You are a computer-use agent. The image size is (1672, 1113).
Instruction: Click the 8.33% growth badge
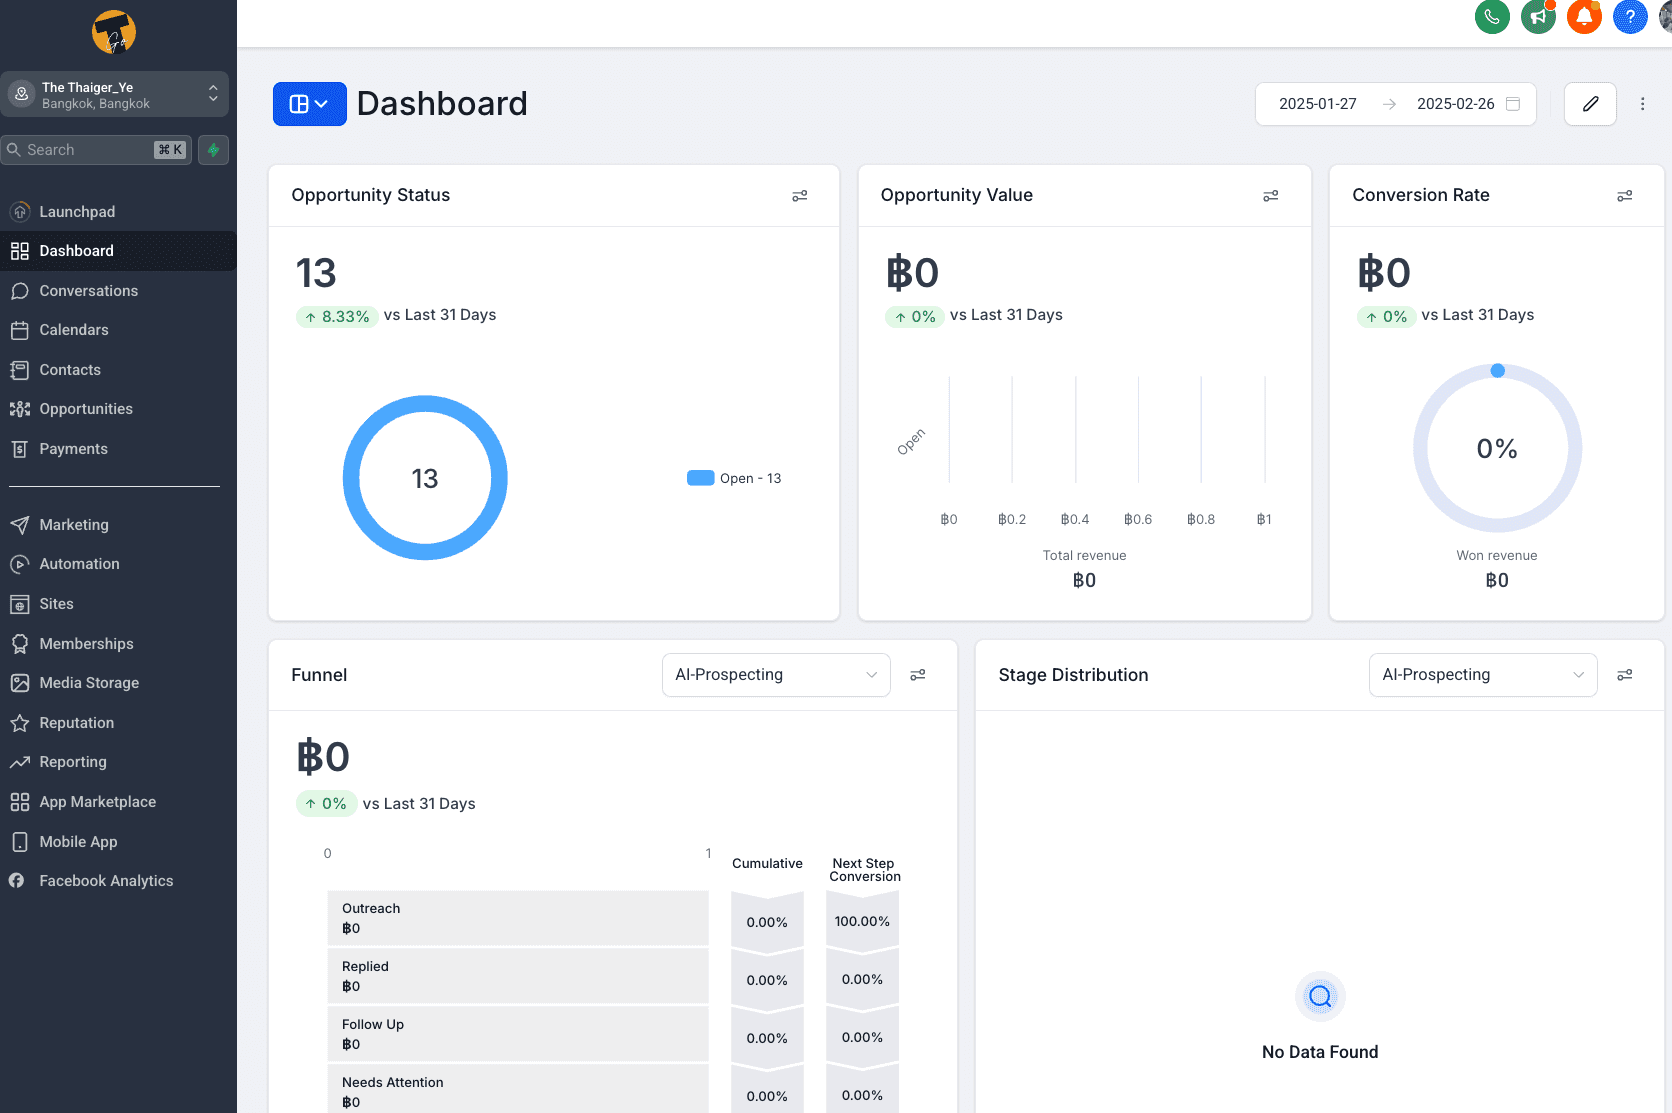tap(337, 317)
